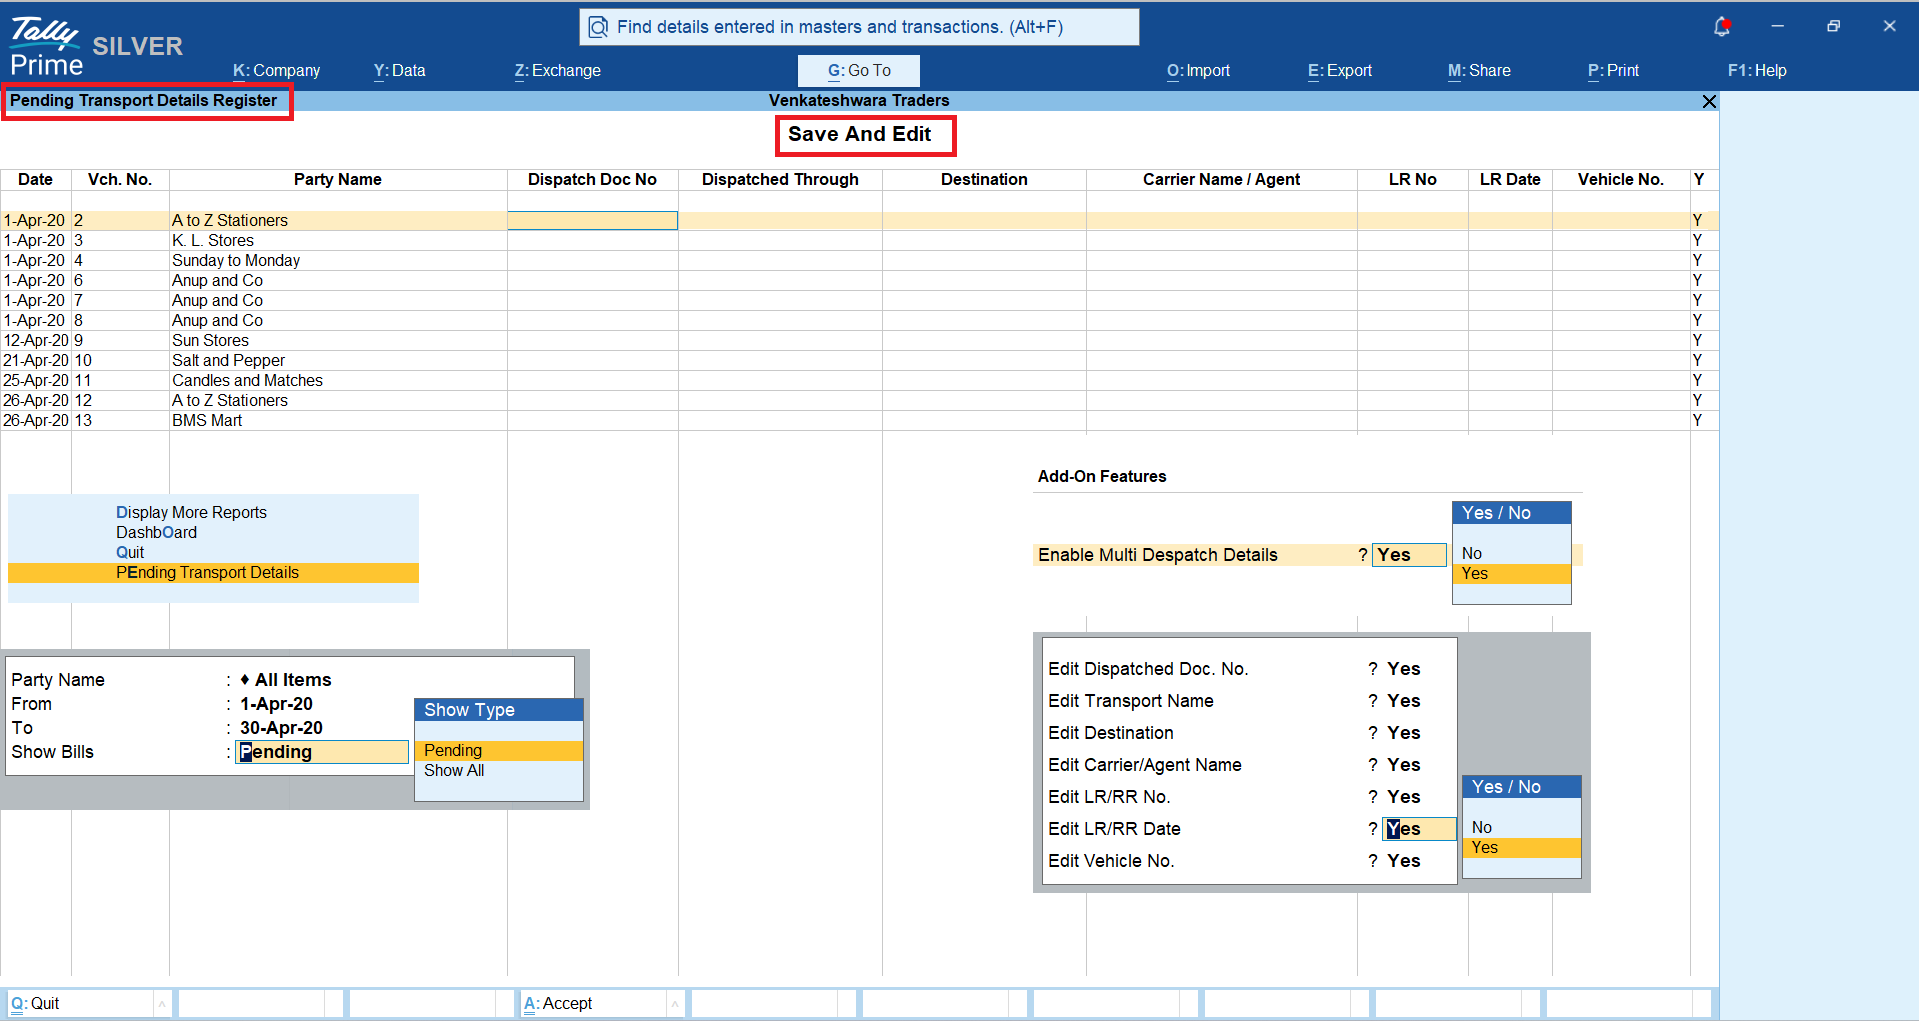This screenshot has width=1919, height=1021.
Task: Open F1: Help
Action: click(1758, 71)
